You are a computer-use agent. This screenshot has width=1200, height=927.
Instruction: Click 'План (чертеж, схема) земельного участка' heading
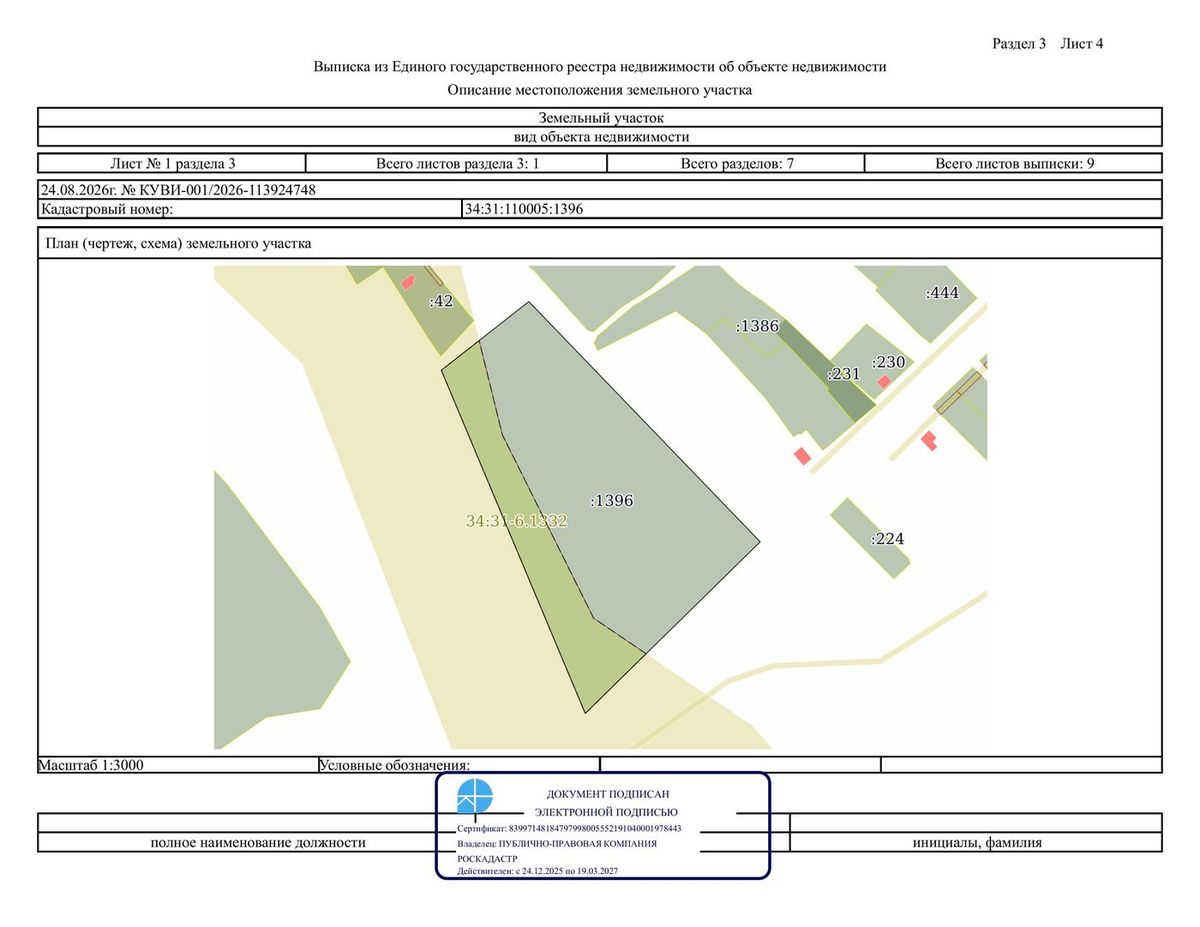tap(176, 243)
